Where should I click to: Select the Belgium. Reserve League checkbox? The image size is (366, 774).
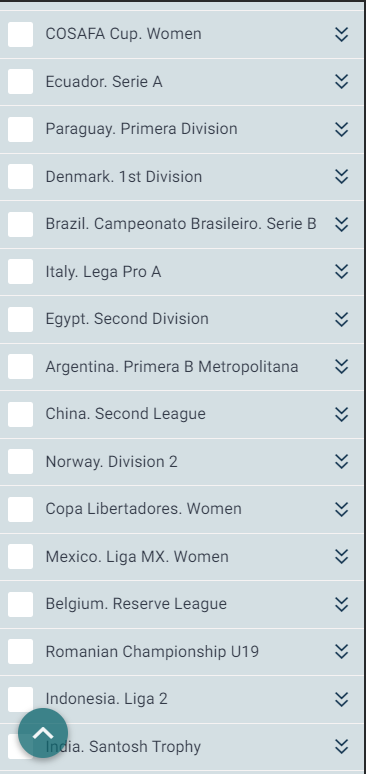[20, 604]
